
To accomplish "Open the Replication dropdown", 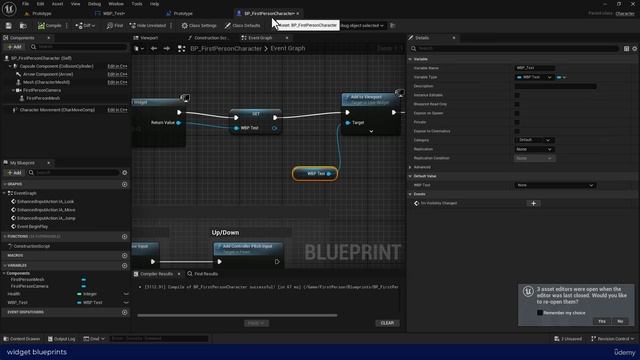I will [534, 149].
